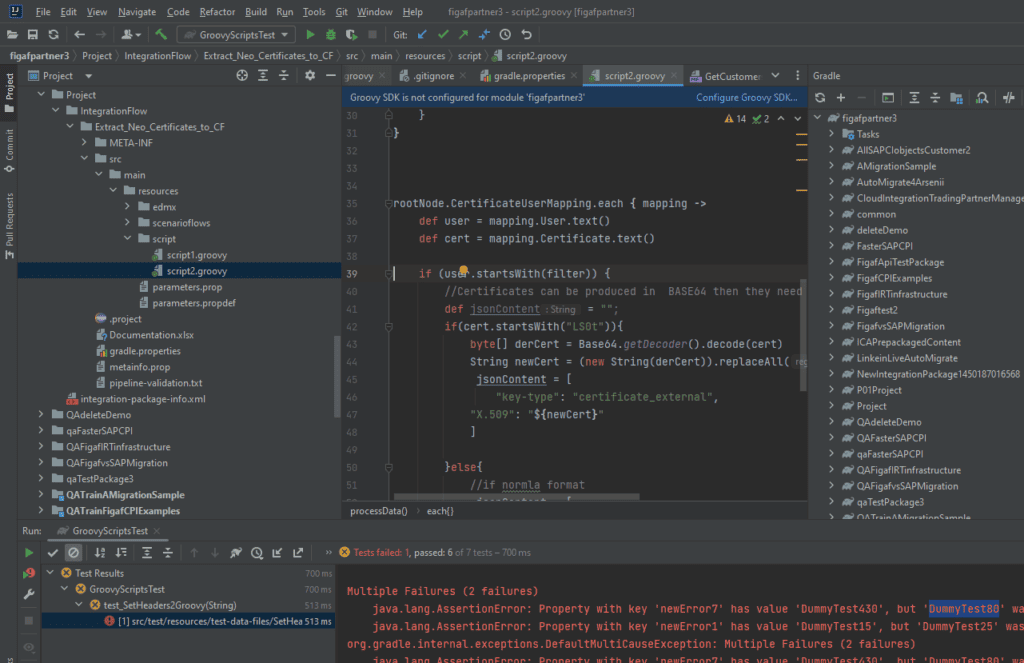Run with coverage icon in toolbar

351,35
